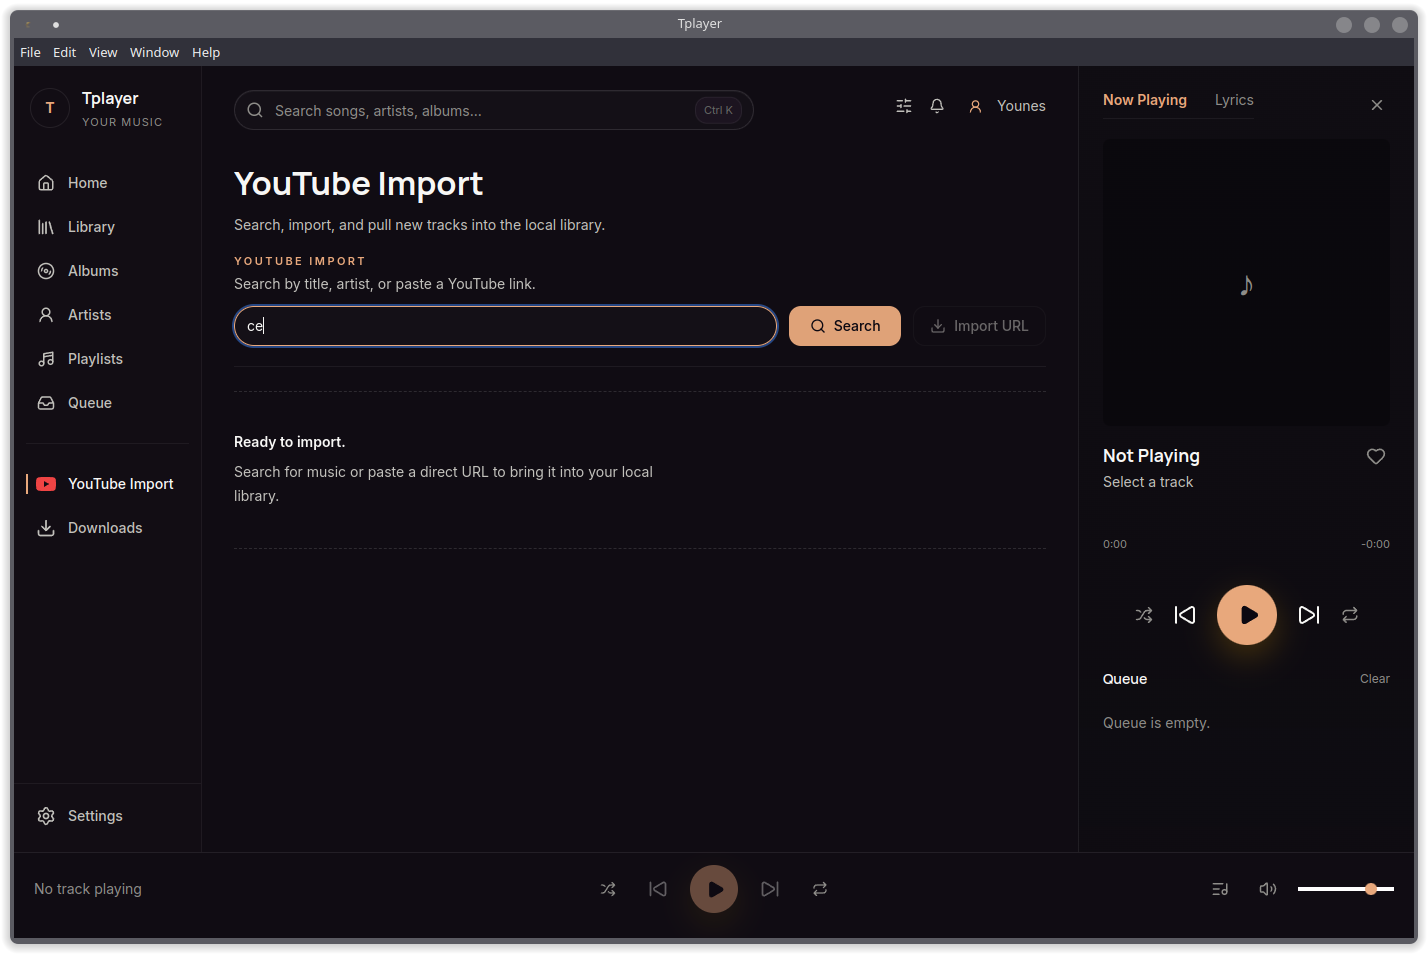Open notifications bell icon
The width and height of the screenshot is (1428, 954).
[x=937, y=106]
